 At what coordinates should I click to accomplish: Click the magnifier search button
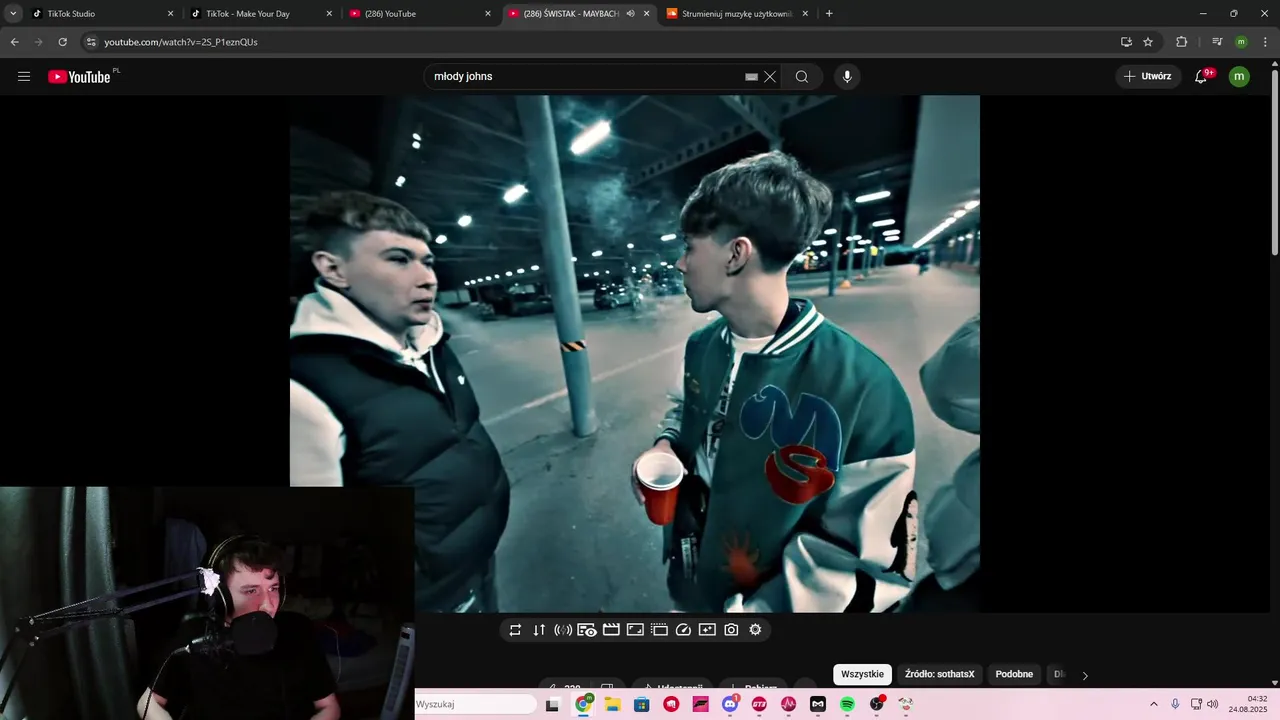[802, 76]
